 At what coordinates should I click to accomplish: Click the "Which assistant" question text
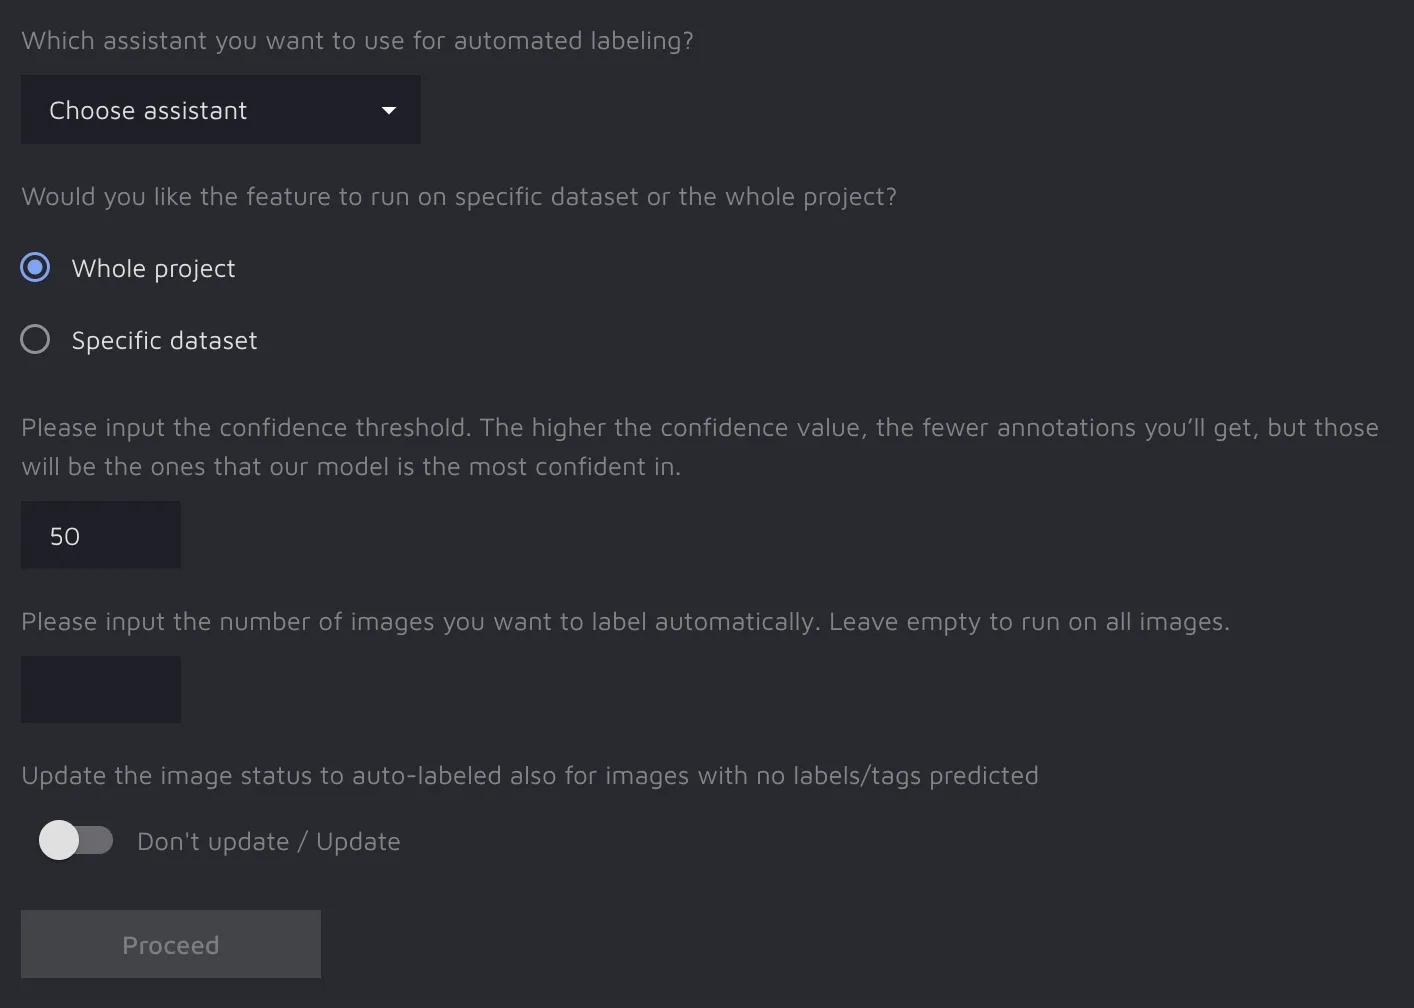[357, 41]
